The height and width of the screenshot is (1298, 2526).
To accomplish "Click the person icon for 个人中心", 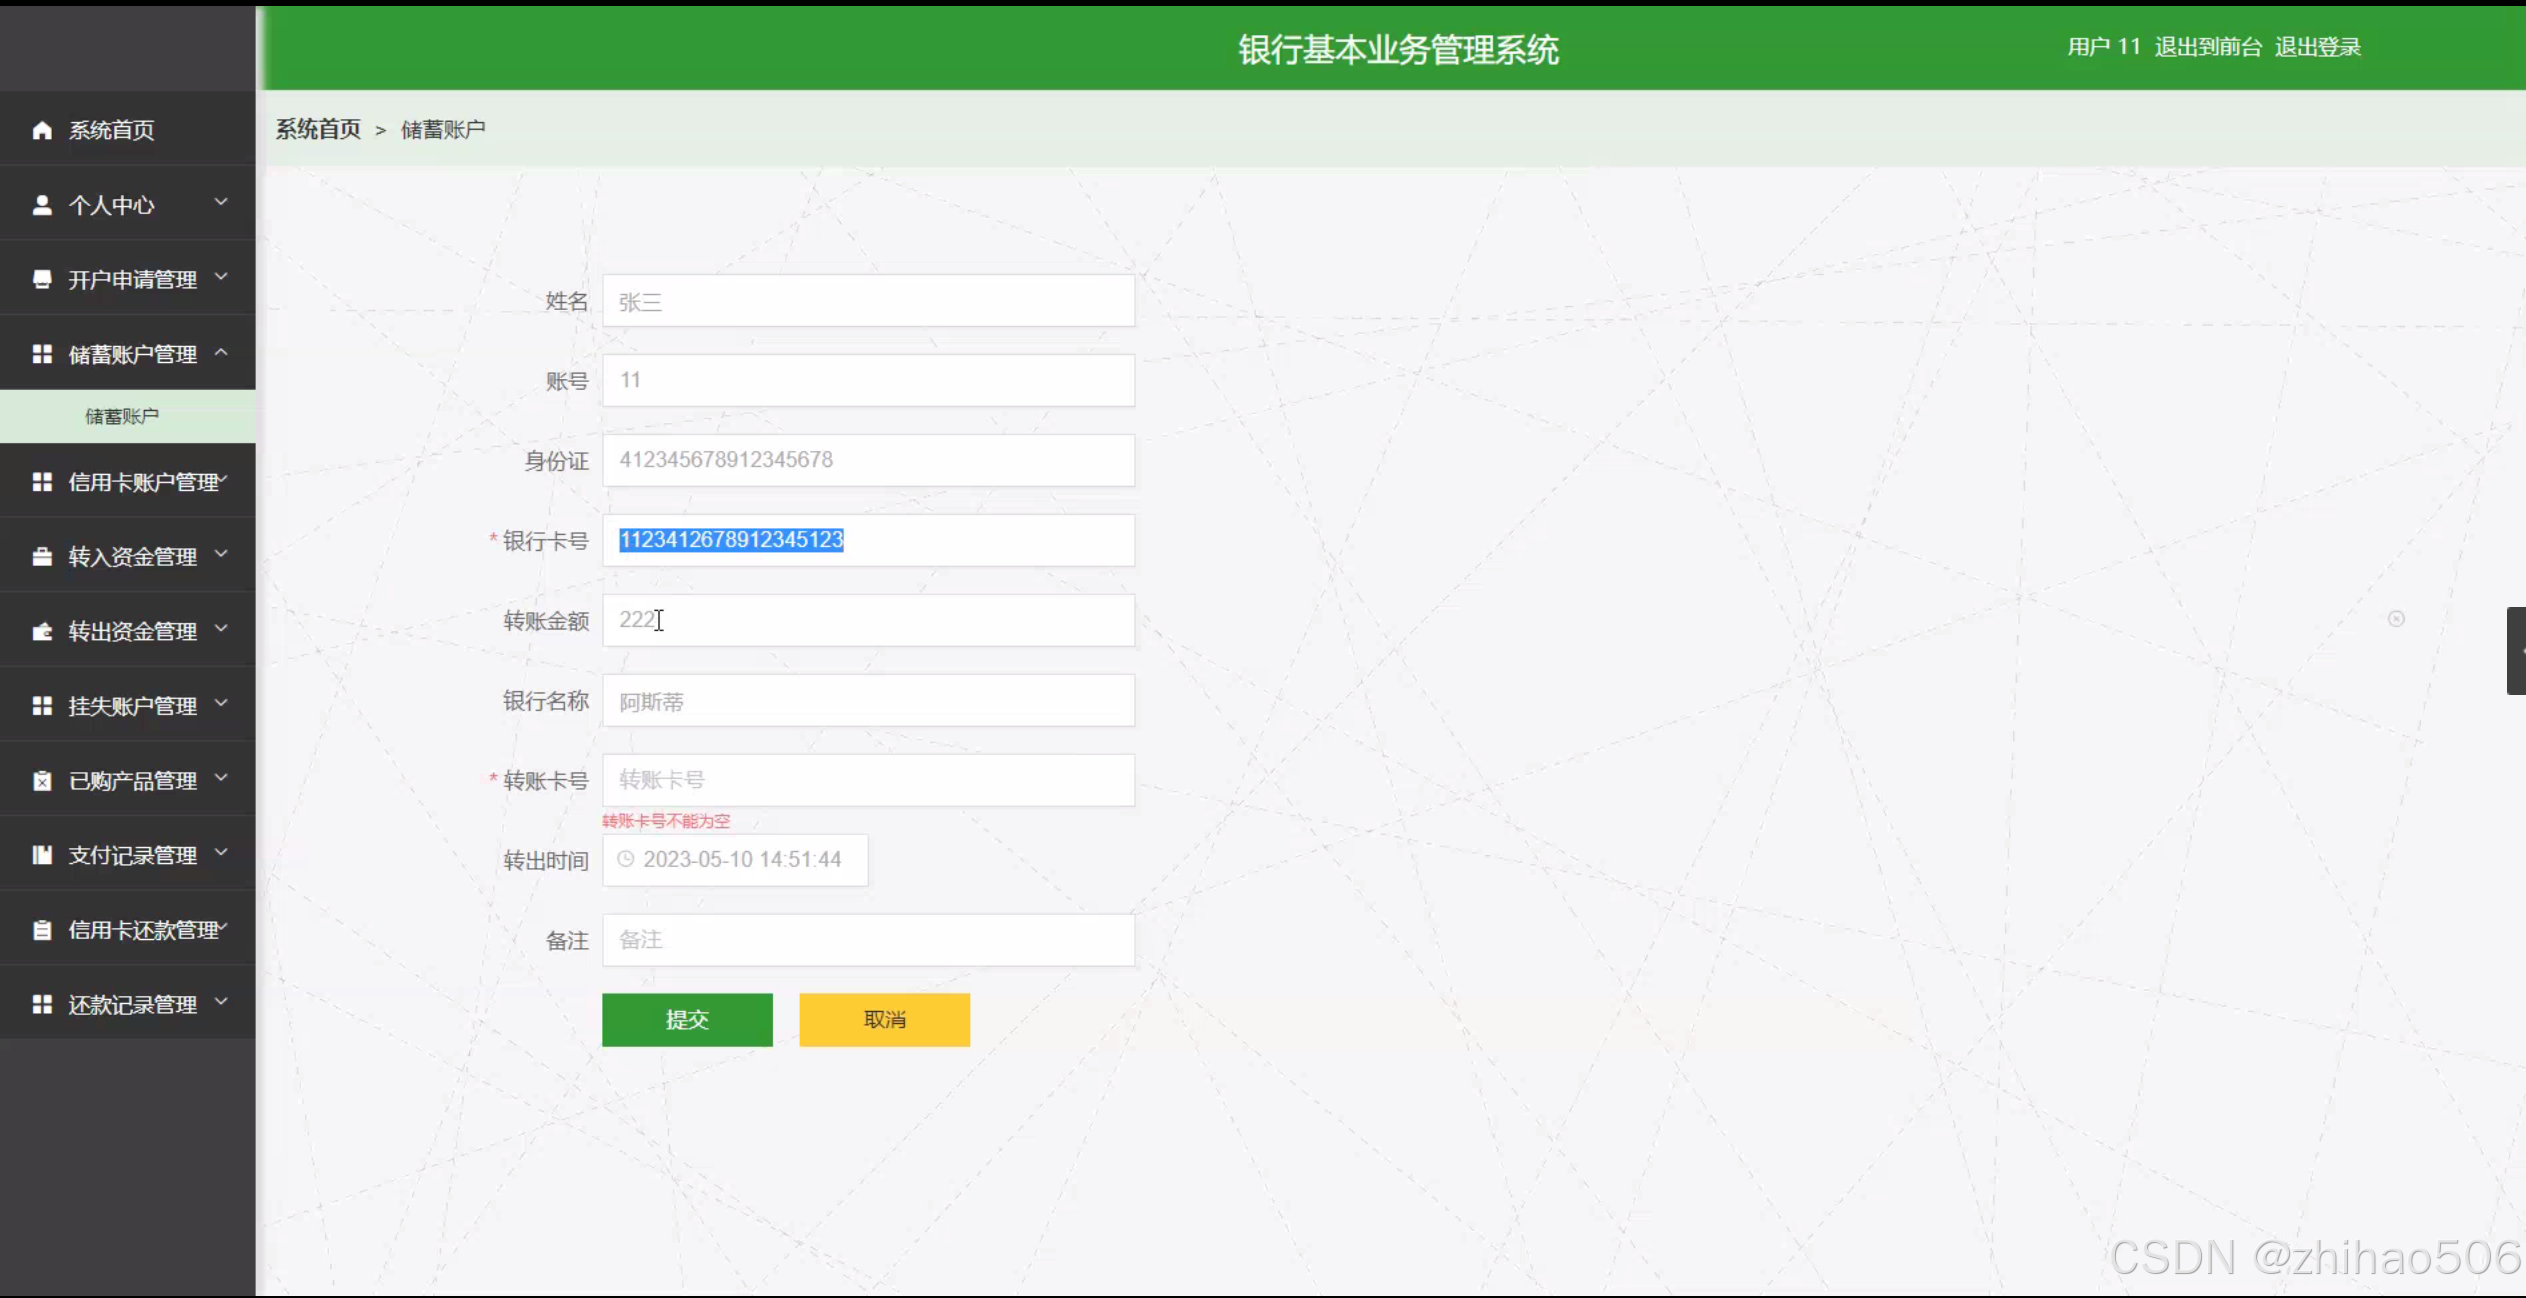I will tap(42, 205).
